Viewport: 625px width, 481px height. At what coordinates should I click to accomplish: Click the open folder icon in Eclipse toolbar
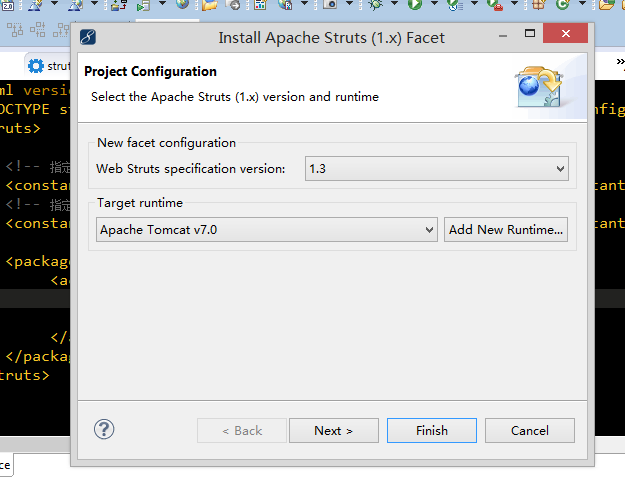(209, 4)
